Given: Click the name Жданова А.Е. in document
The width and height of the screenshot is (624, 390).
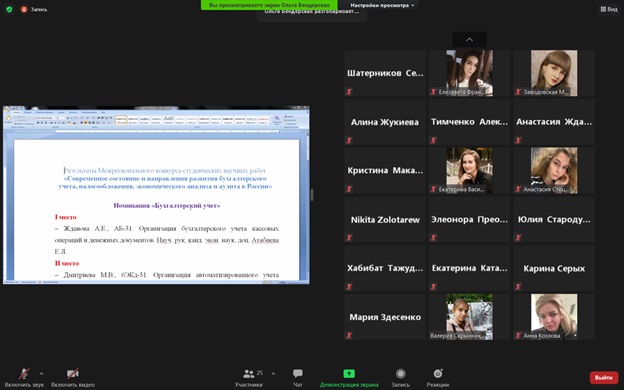Looking at the screenshot, I should (x=87, y=228).
